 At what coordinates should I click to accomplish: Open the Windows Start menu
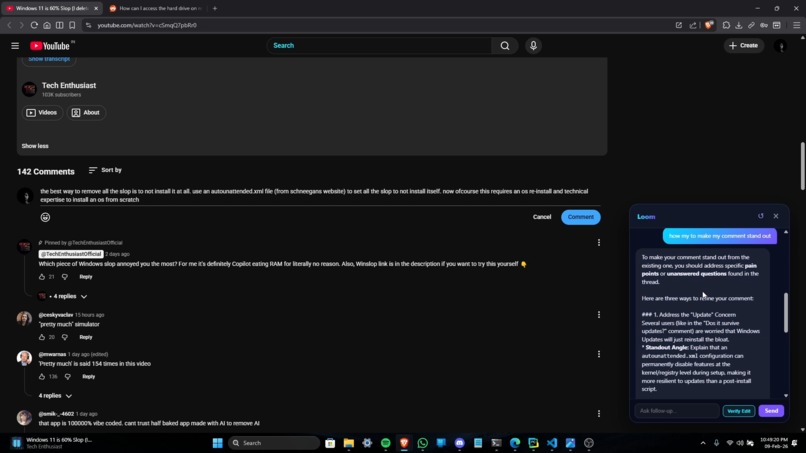(217, 443)
